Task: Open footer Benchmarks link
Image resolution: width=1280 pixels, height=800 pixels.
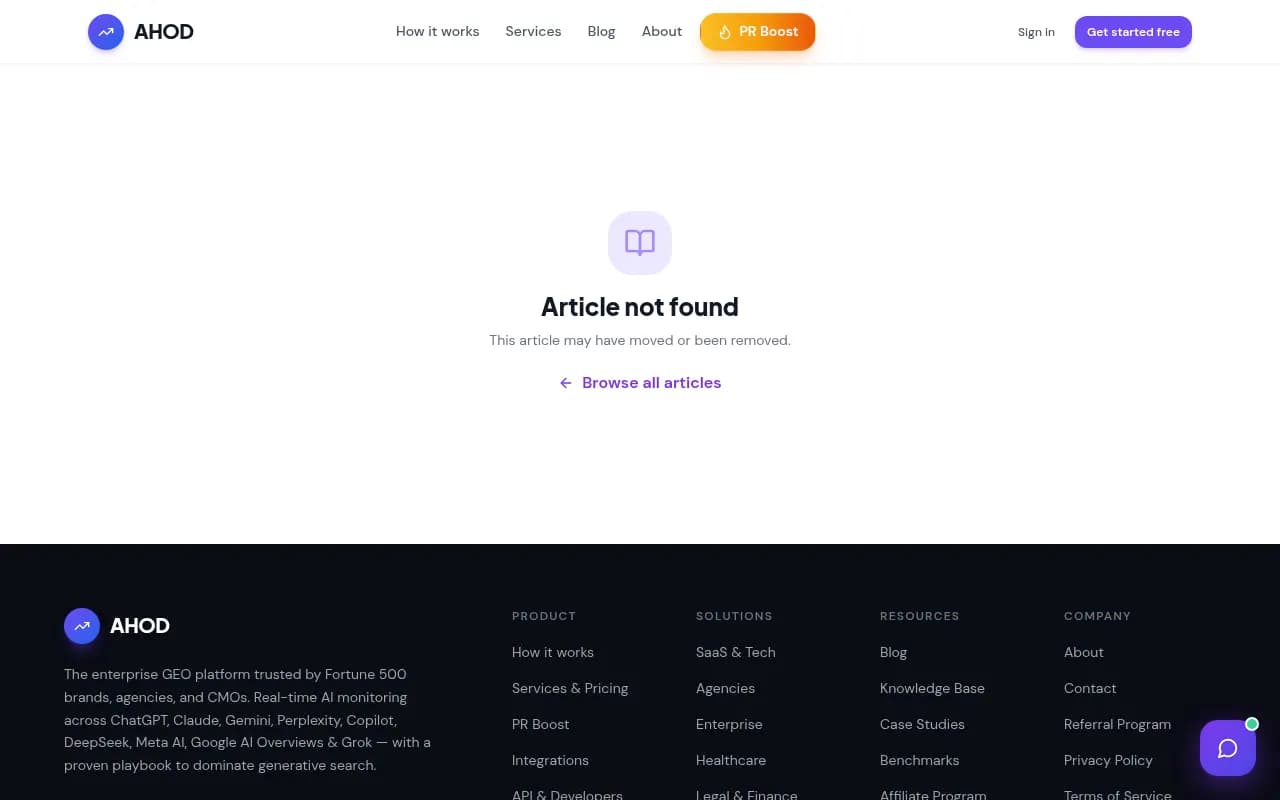Action: tap(919, 760)
